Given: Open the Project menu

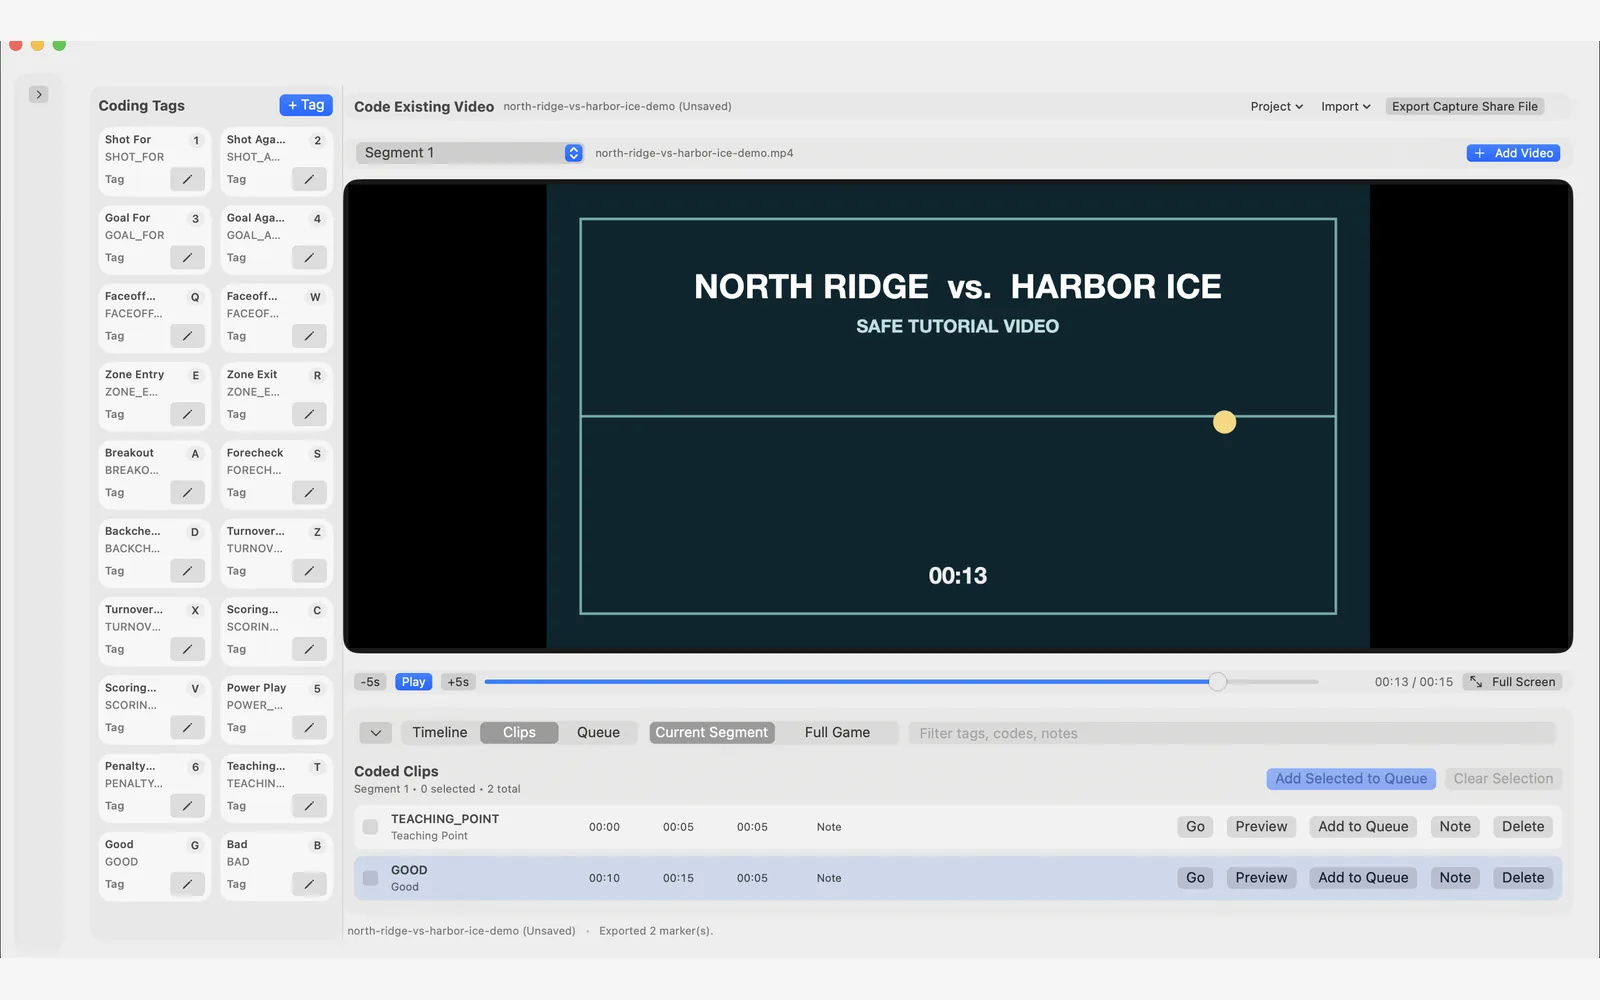Looking at the screenshot, I should pos(1276,107).
